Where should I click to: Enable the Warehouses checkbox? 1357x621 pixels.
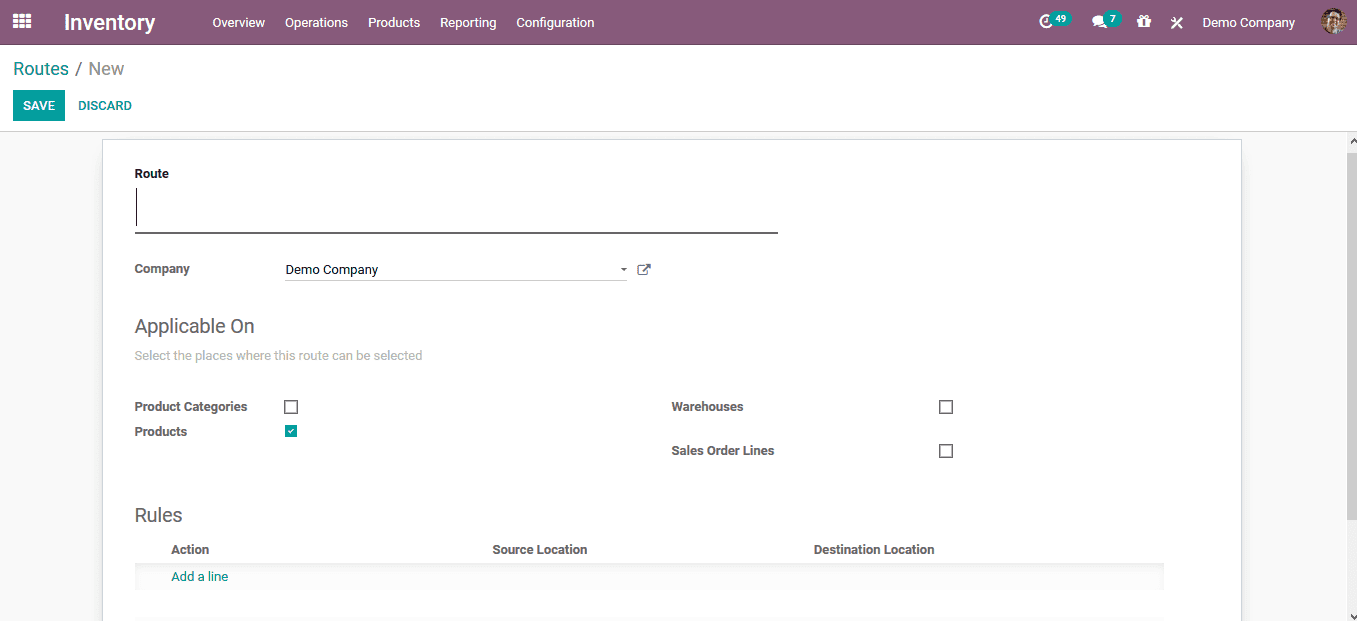pyautogui.click(x=946, y=407)
